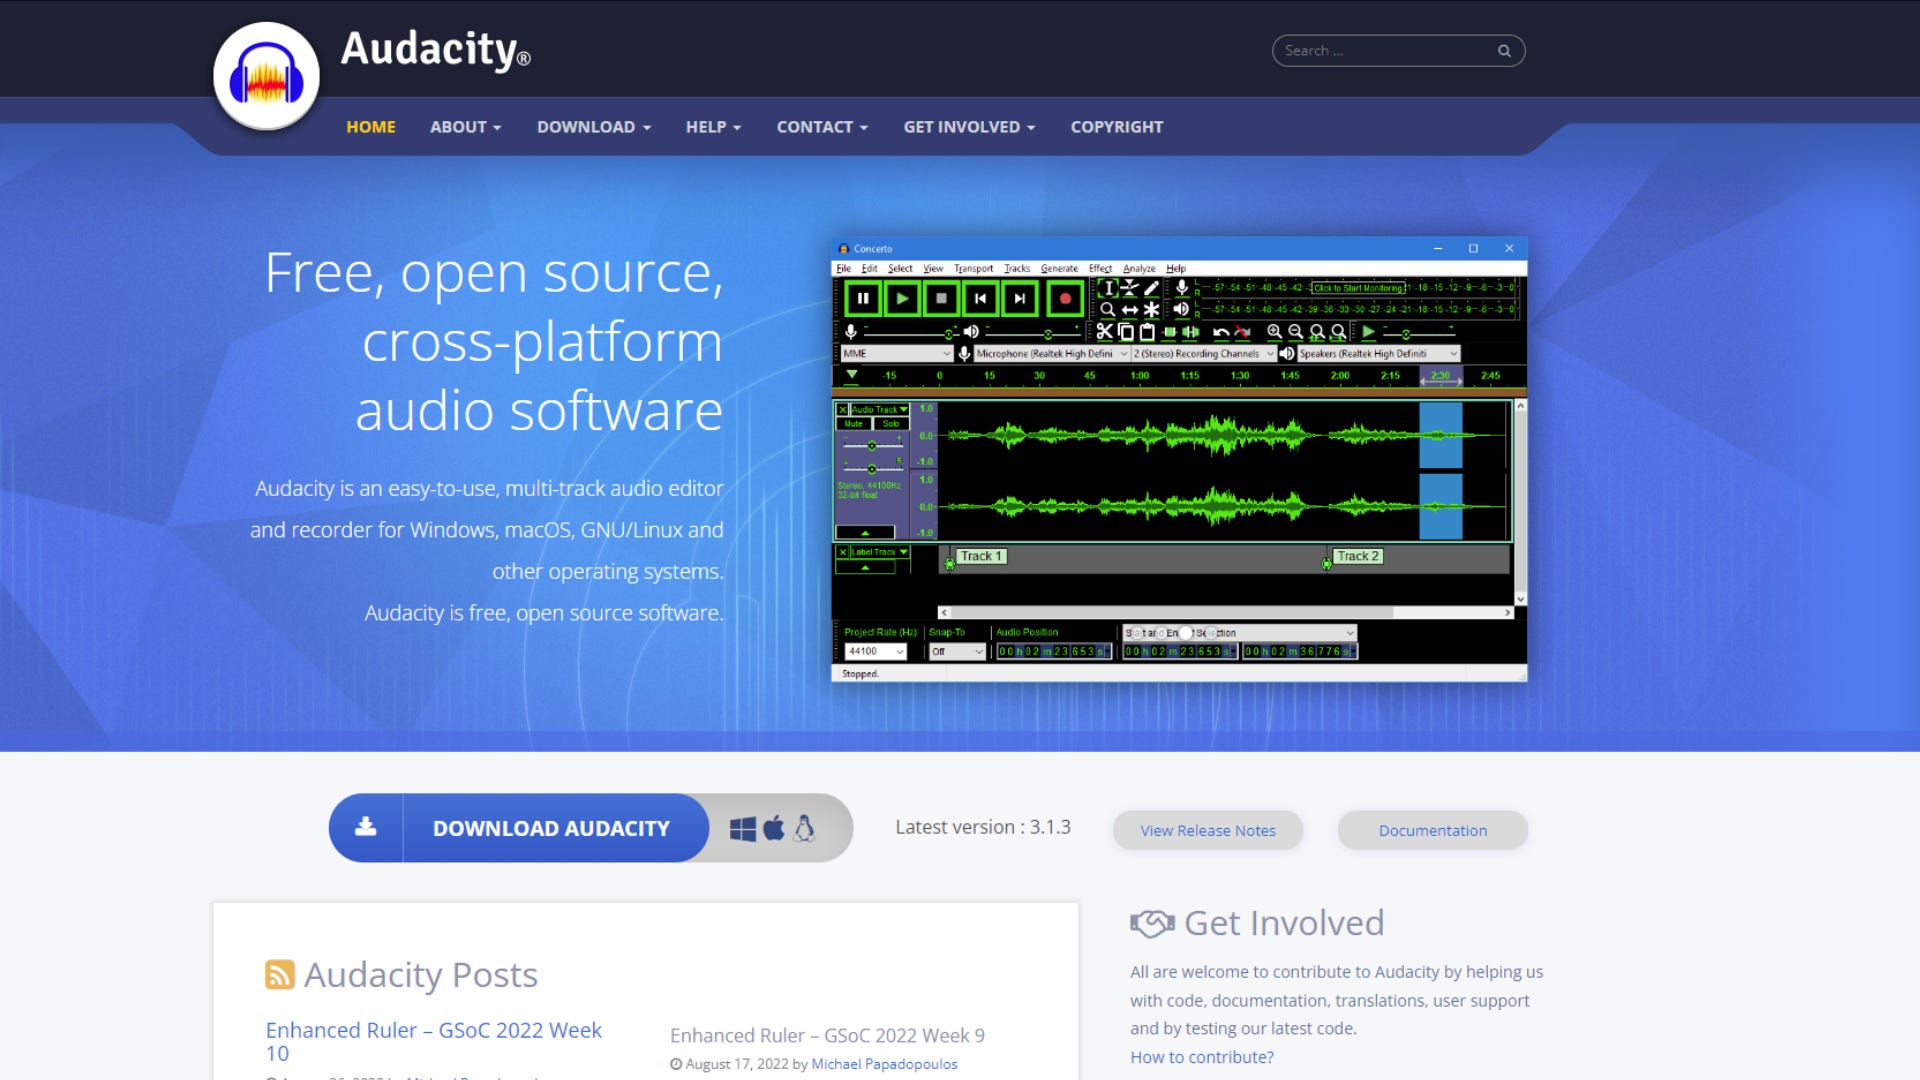Open the Recording Channels dropdown
1920x1080 pixels.
1204,354
